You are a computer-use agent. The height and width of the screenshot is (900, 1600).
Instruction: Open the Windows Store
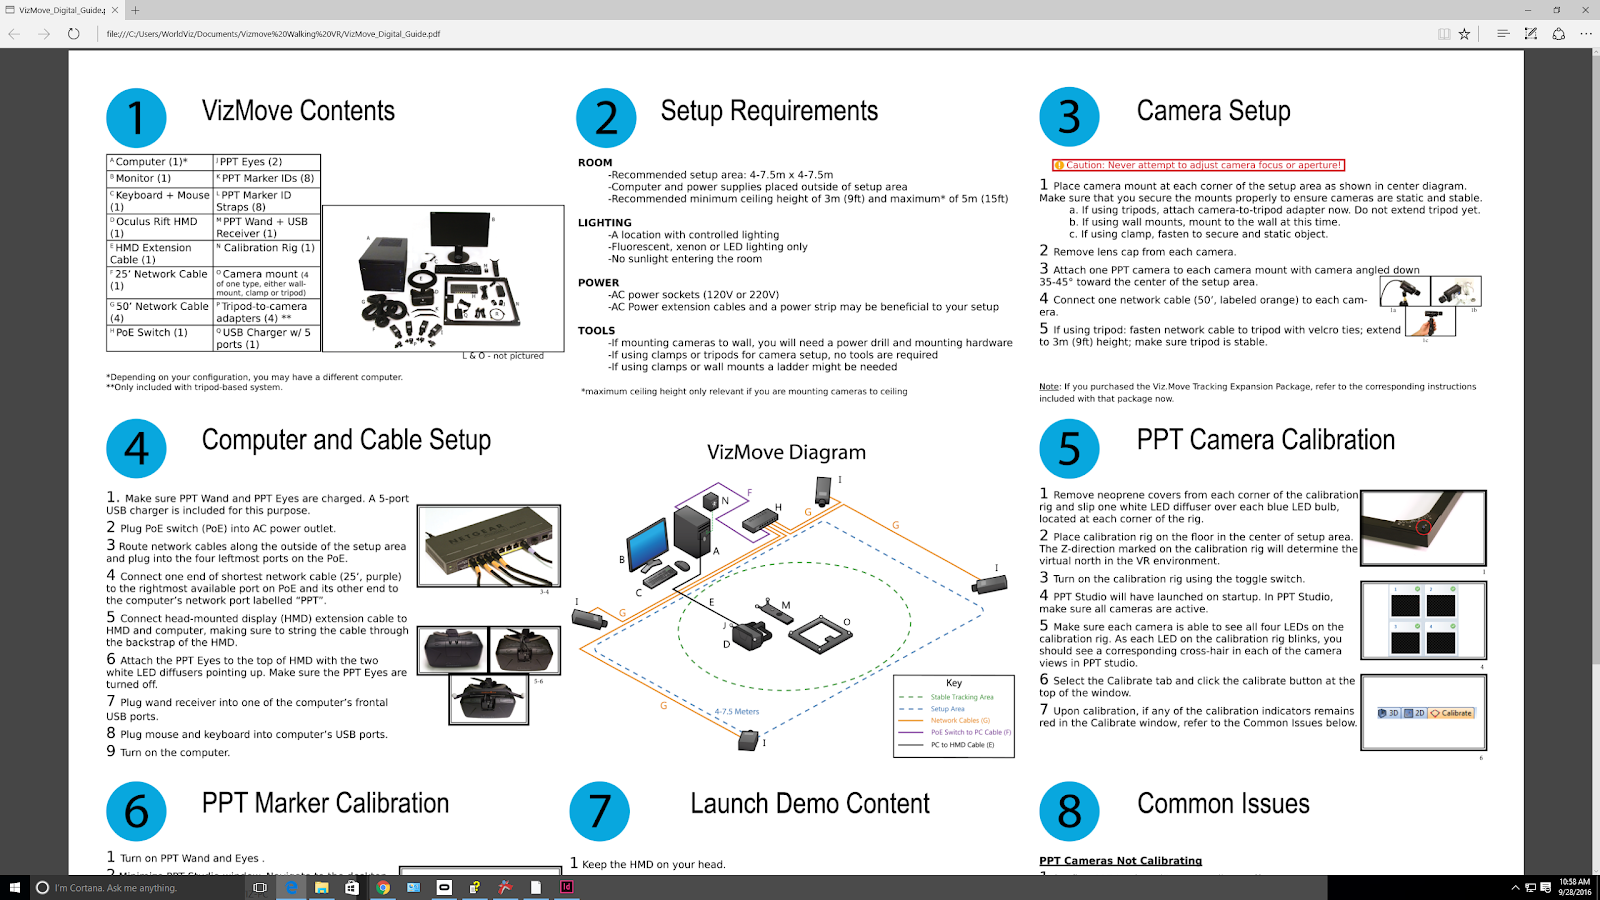click(x=353, y=887)
